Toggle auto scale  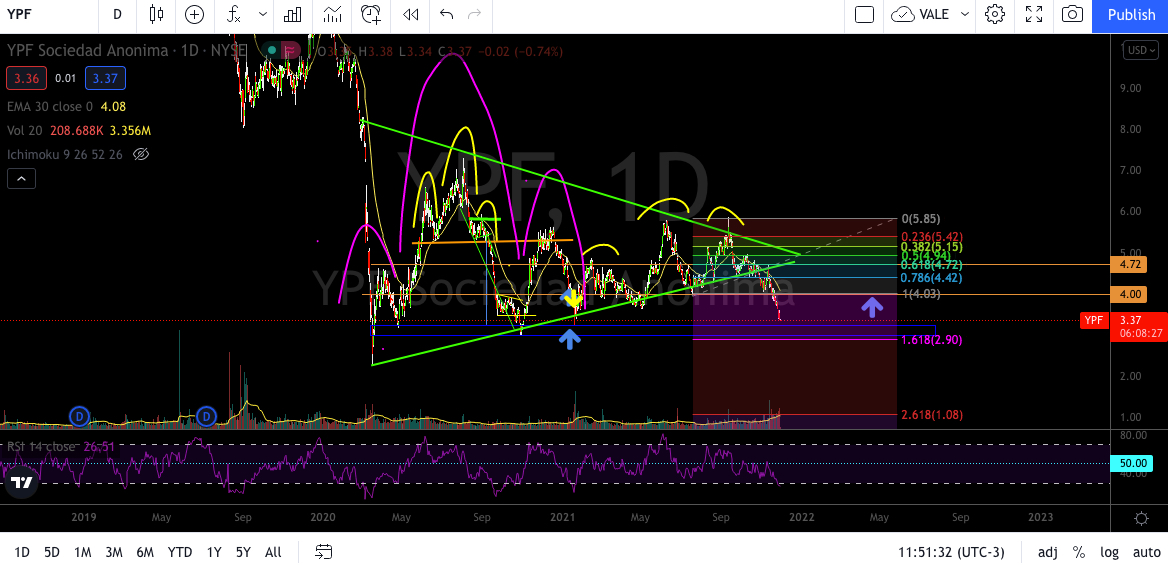pos(1146,553)
